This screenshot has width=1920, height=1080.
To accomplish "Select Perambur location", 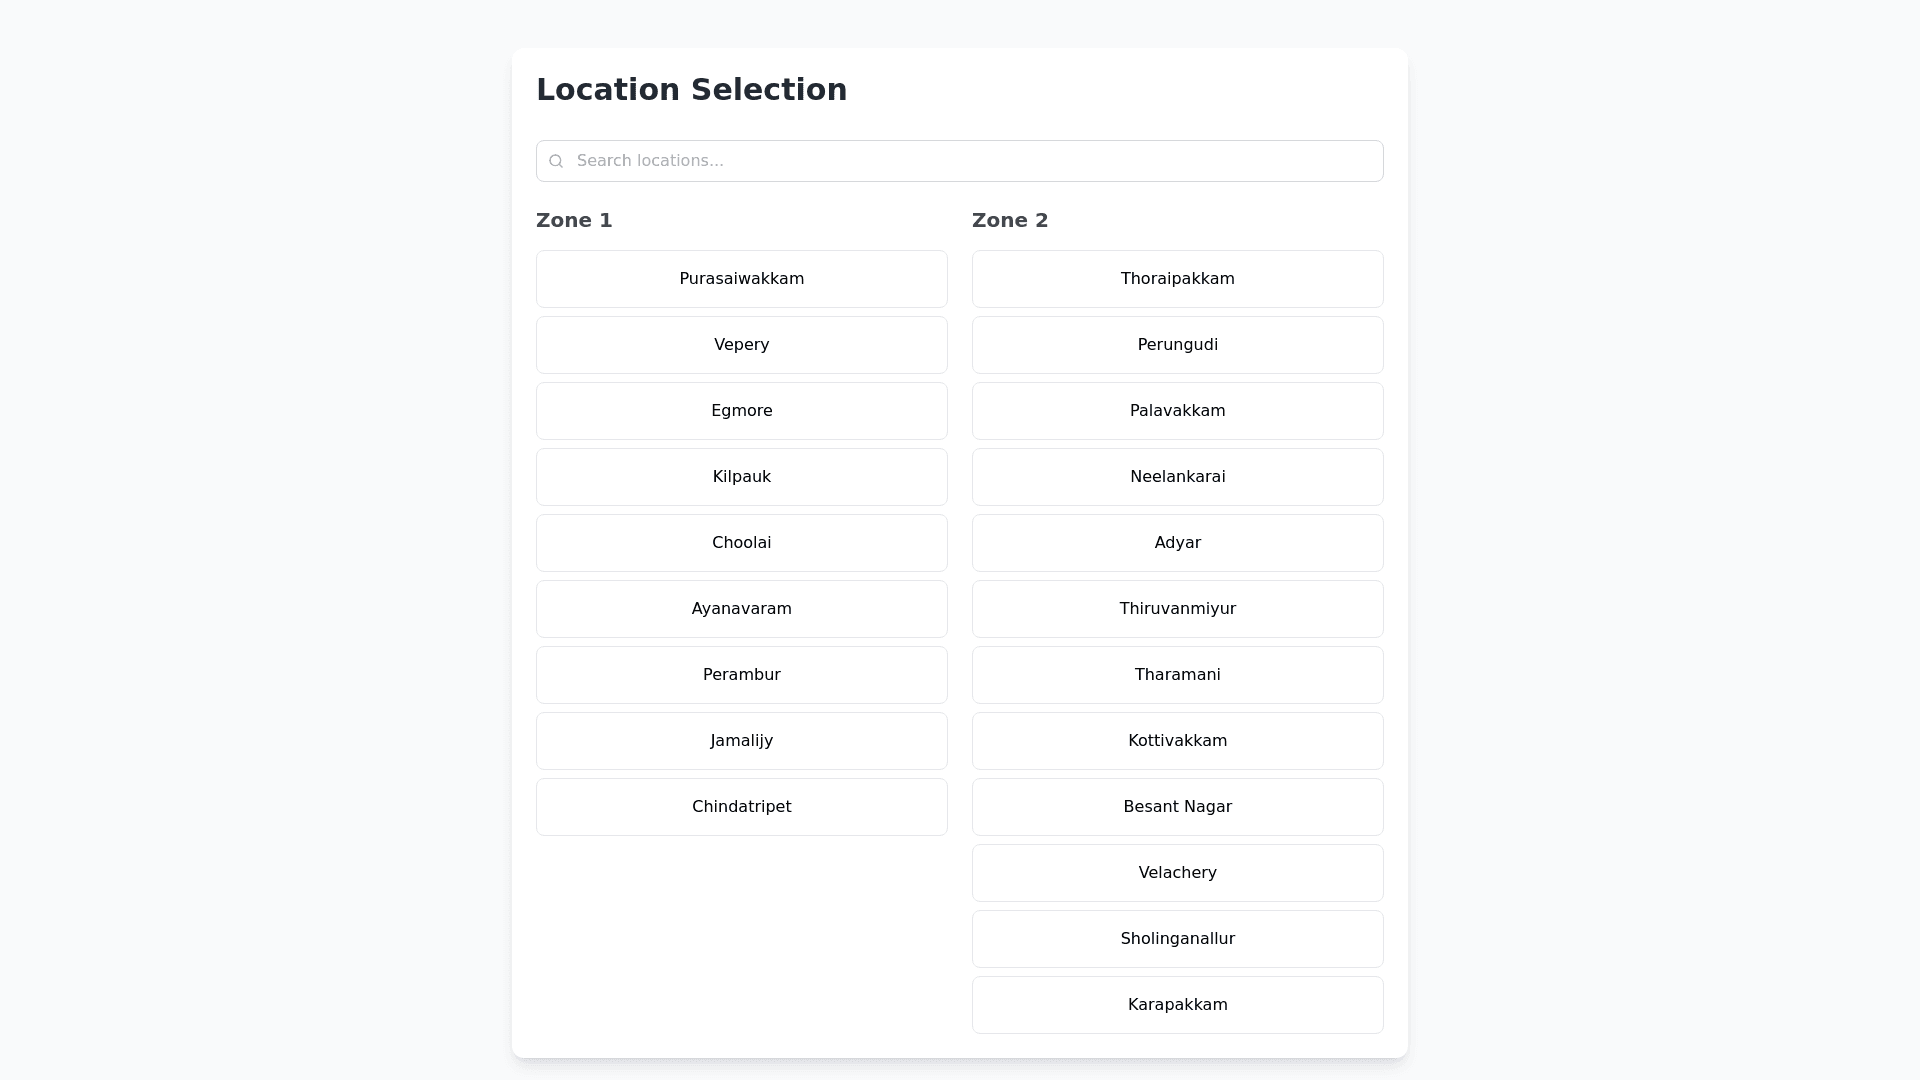I will 741,675.
